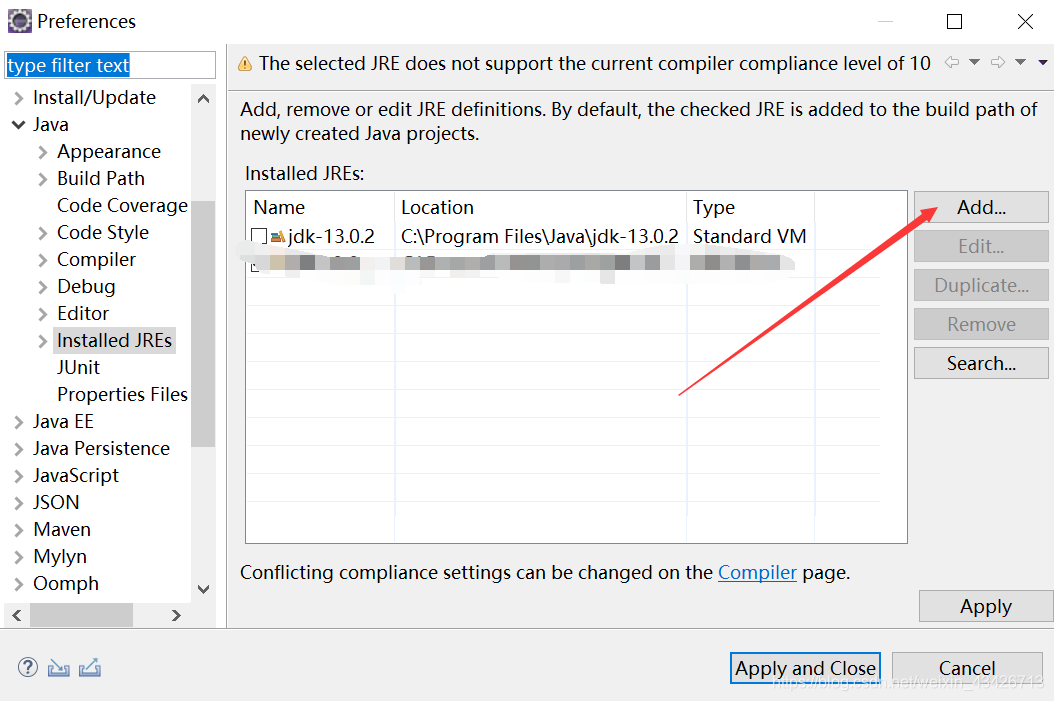Click the Add button

click(x=981, y=207)
